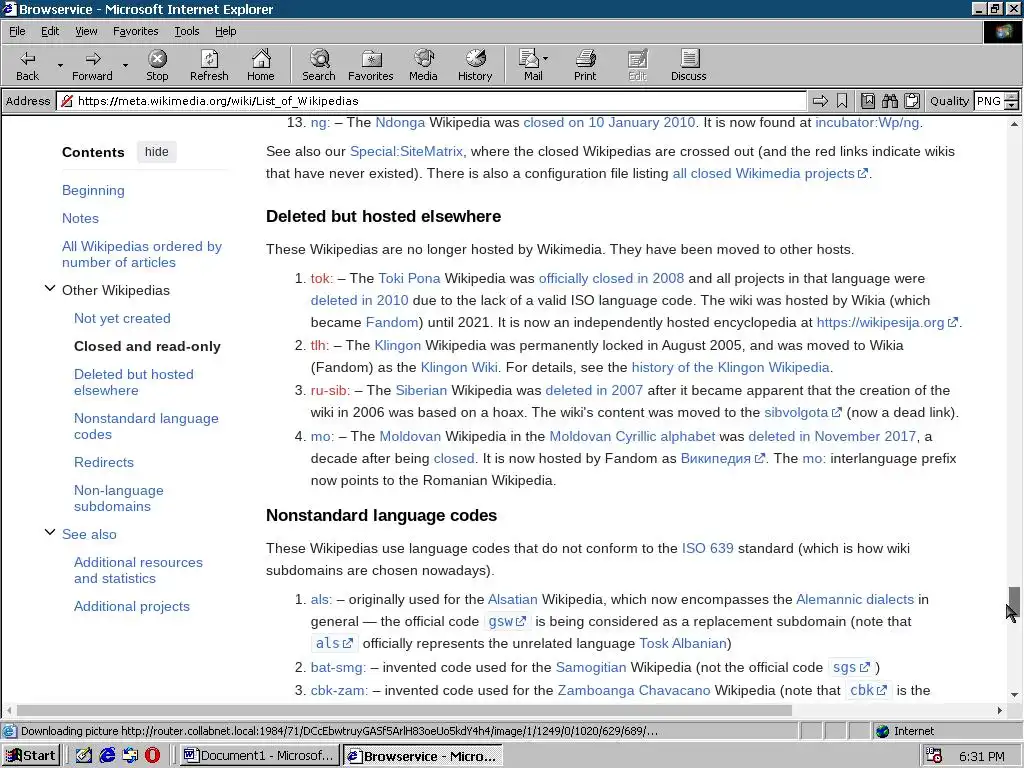Open the Tools menu
Viewport: 1024px width, 768px height.
pos(186,31)
